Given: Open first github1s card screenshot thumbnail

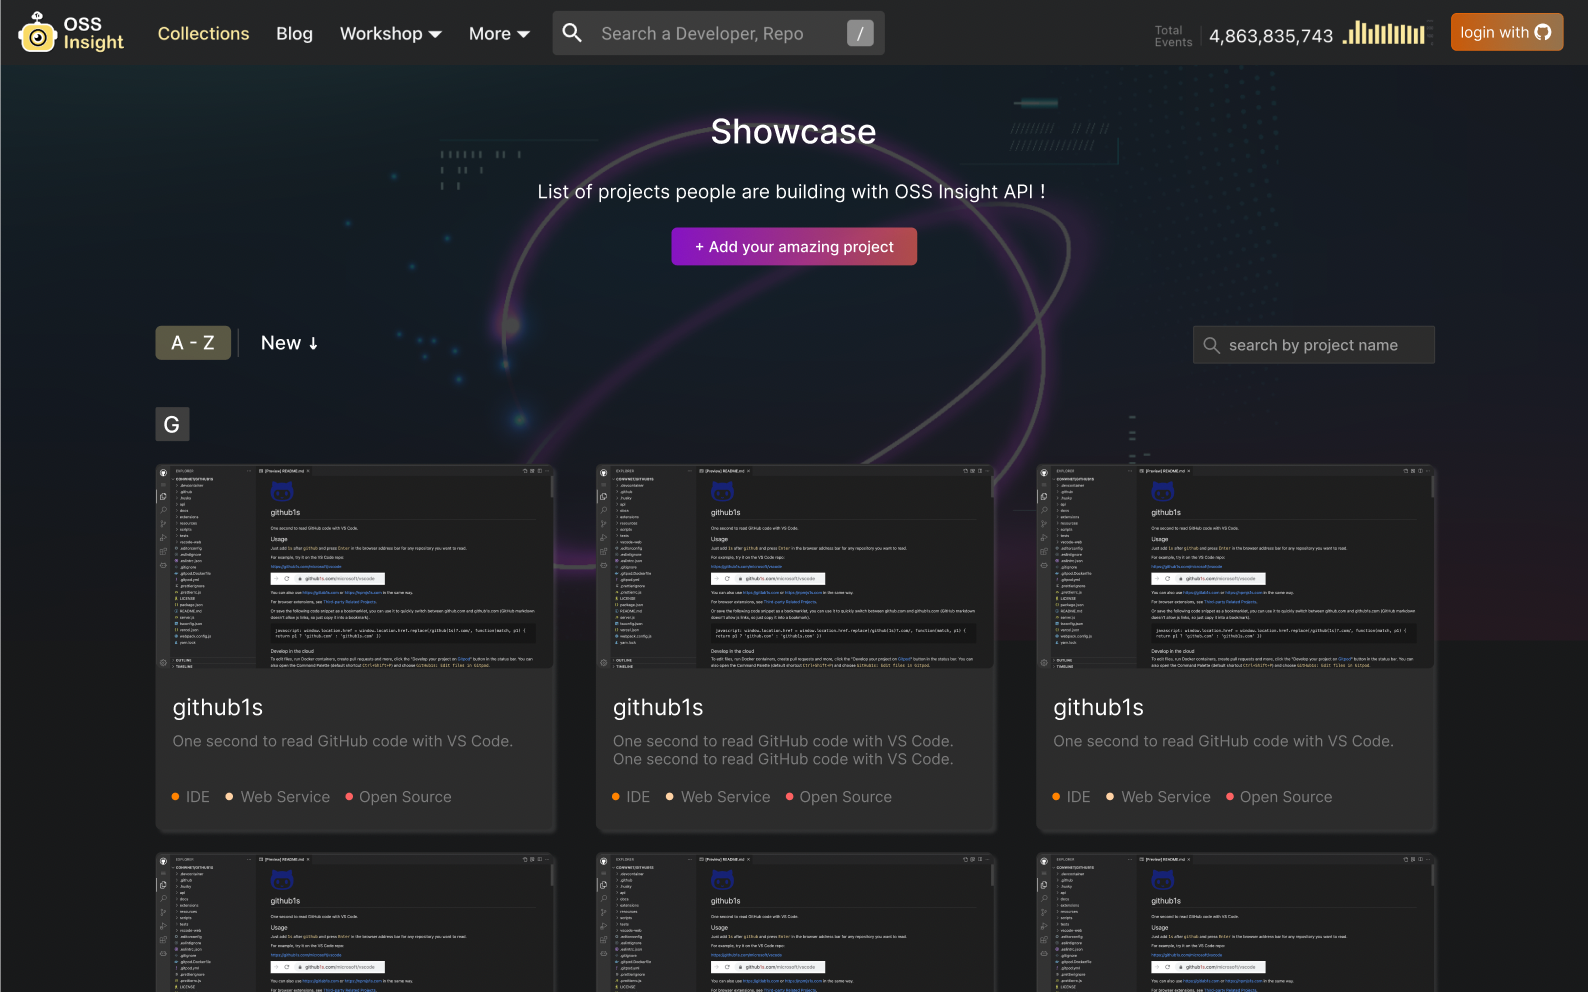Looking at the screenshot, I should point(356,567).
